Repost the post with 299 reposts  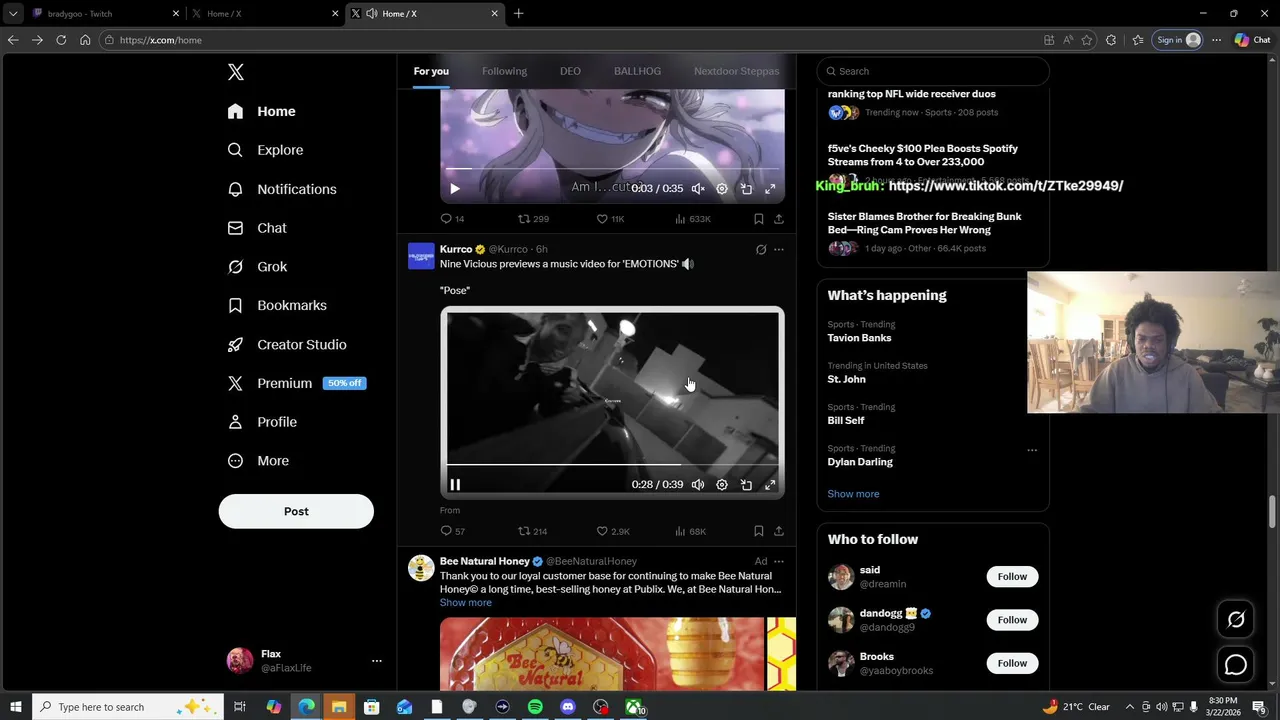(x=533, y=219)
